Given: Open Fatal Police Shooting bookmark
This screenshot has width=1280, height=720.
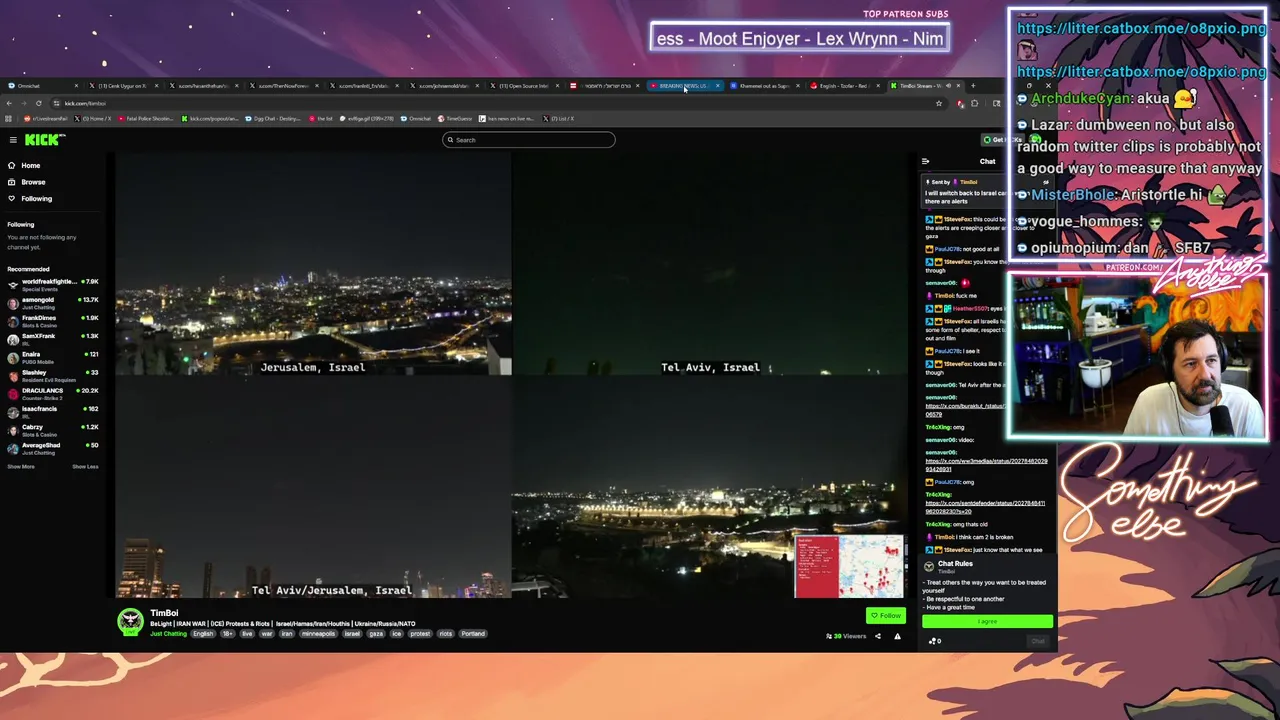Looking at the screenshot, I should pyautogui.click(x=148, y=119).
